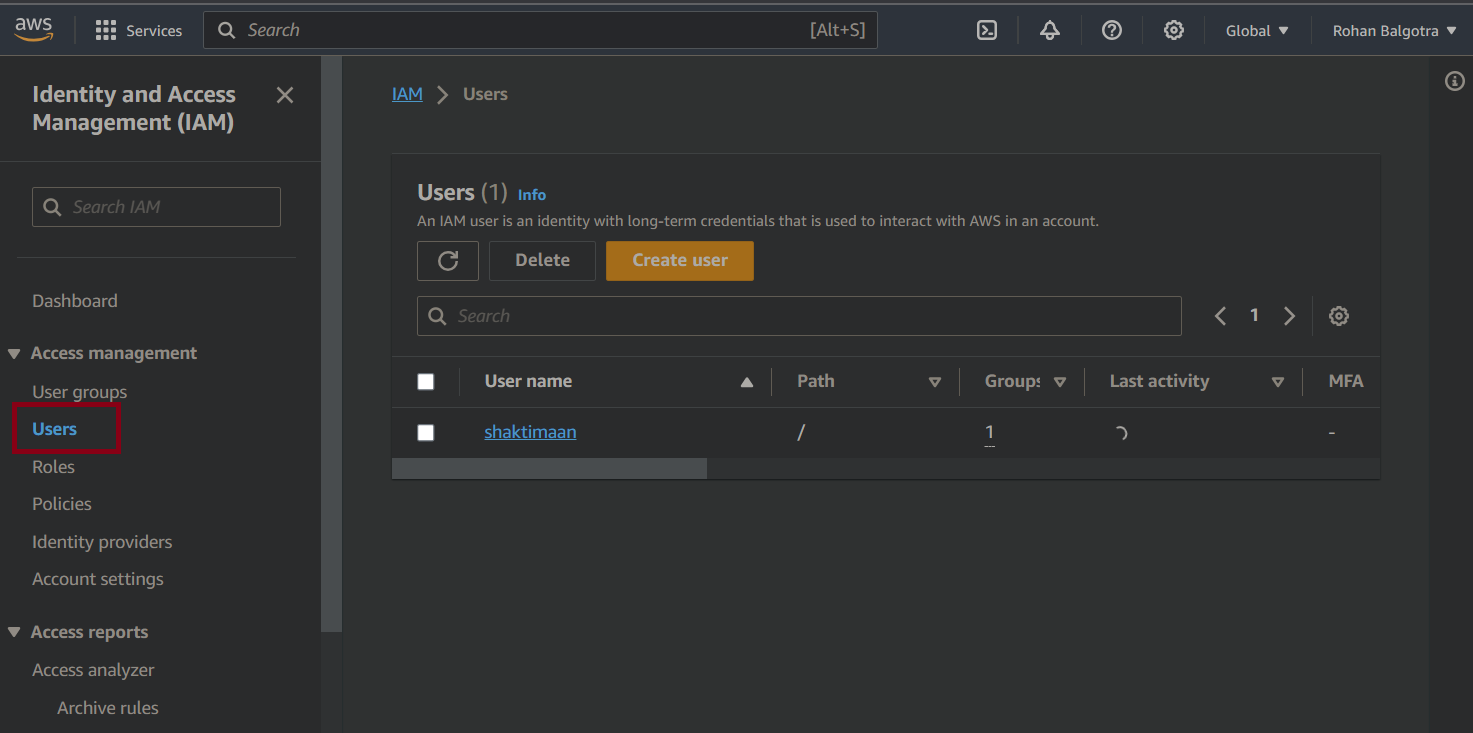Click the Create user button
Image resolution: width=1473 pixels, height=733 pixels.
tap(680, 261)
